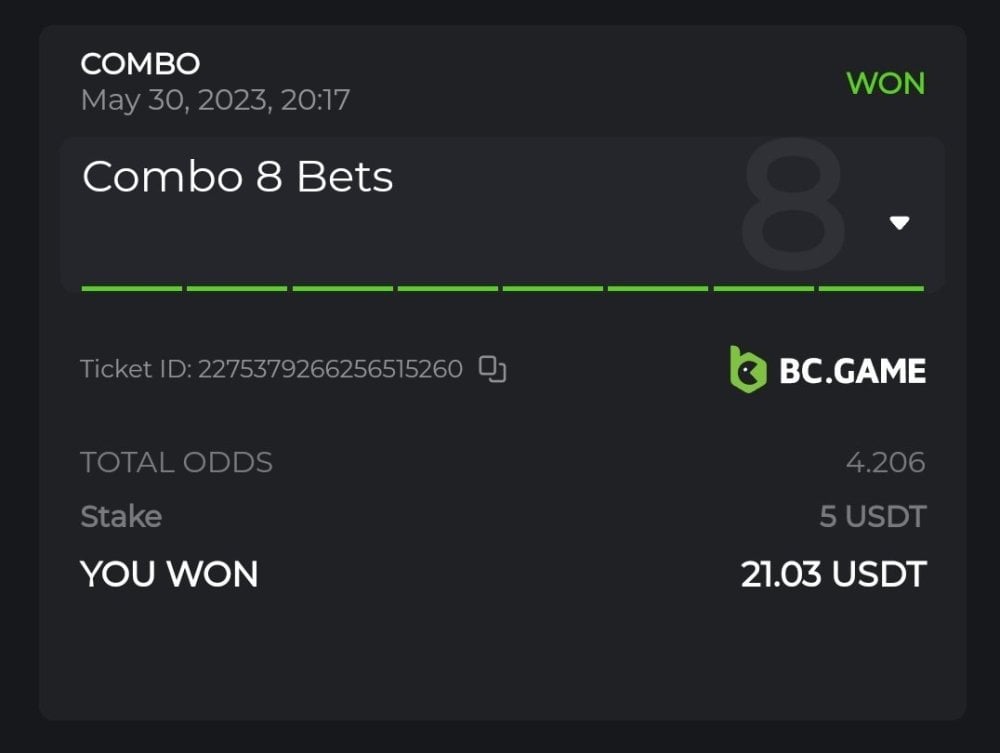Viewport: 1000px width, 753px height.
Task: Click the BC.GAME brand name text
Action: coord(852,371)
